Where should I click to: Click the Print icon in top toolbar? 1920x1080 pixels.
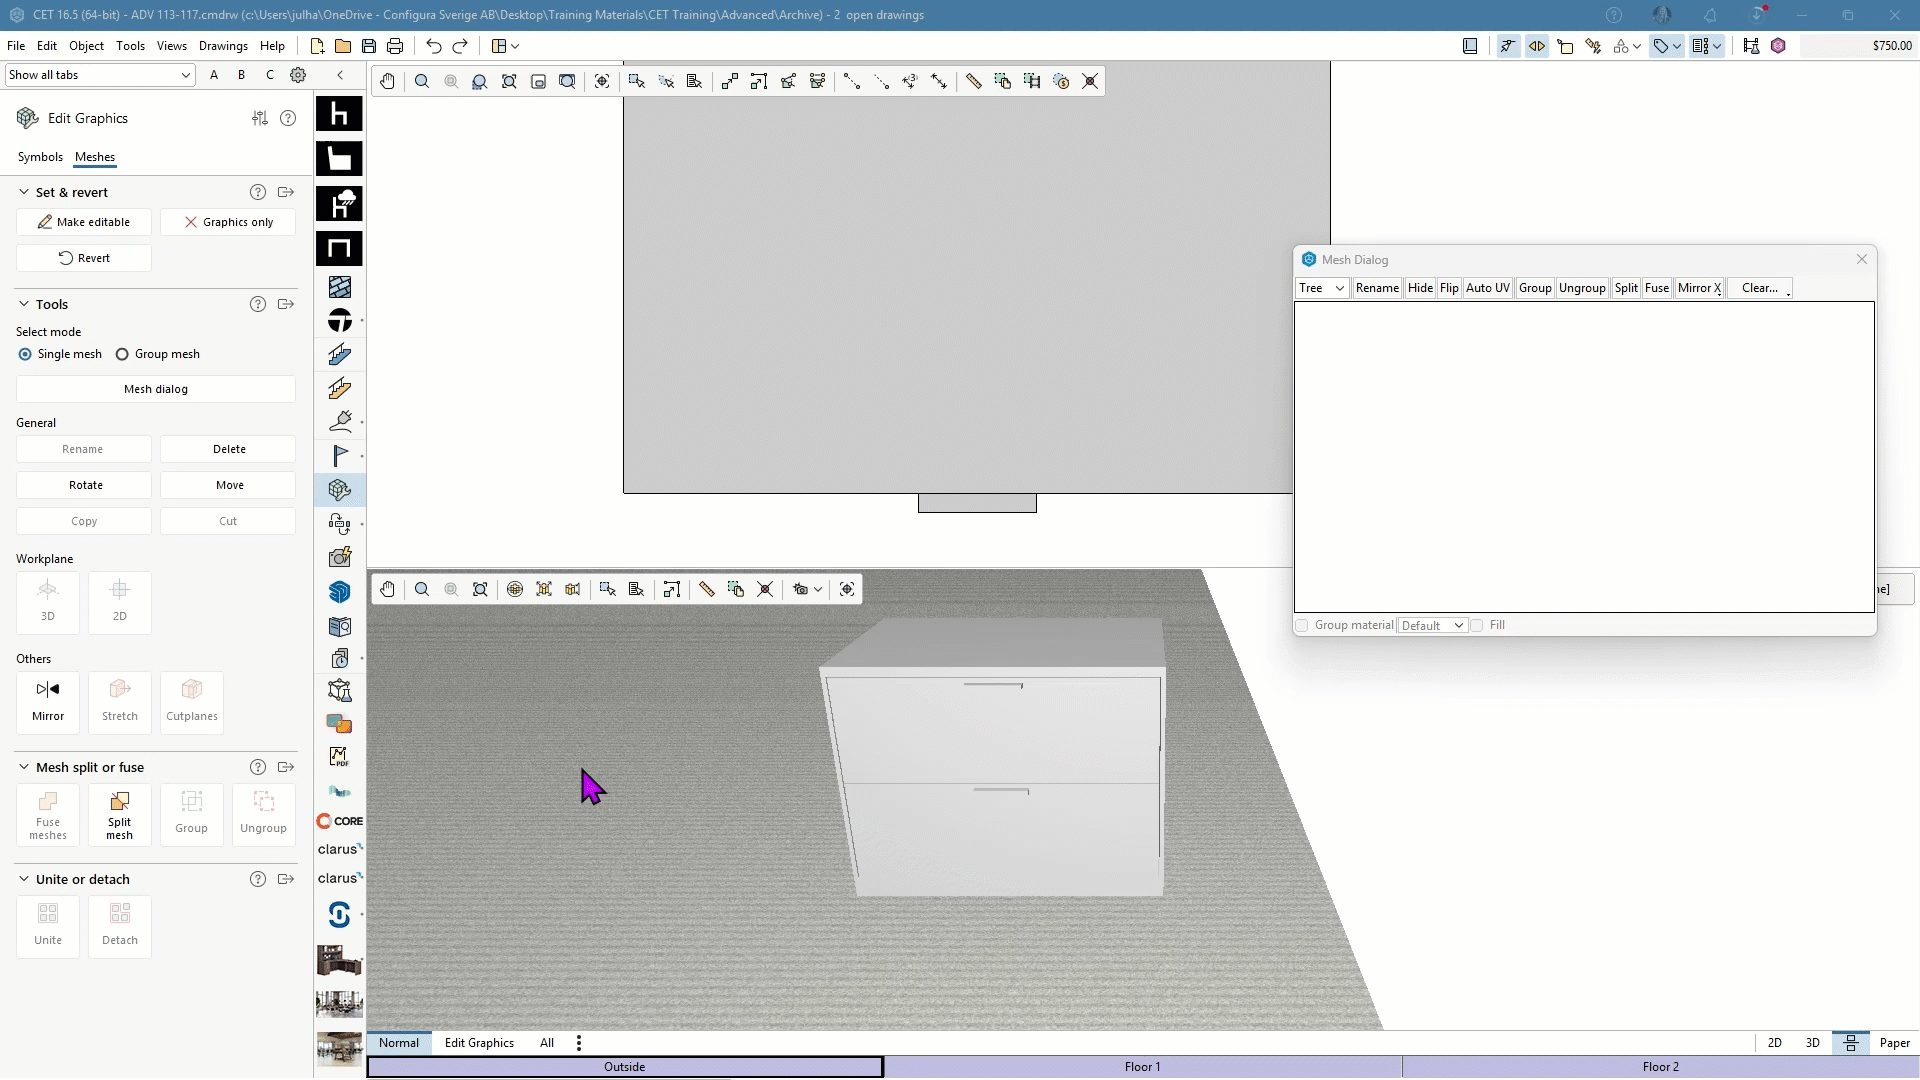point(395,46)
